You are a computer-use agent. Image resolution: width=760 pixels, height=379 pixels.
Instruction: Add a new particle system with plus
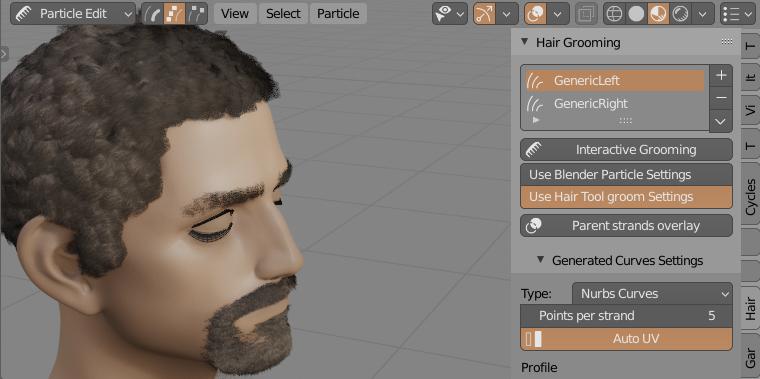point(721,76)
